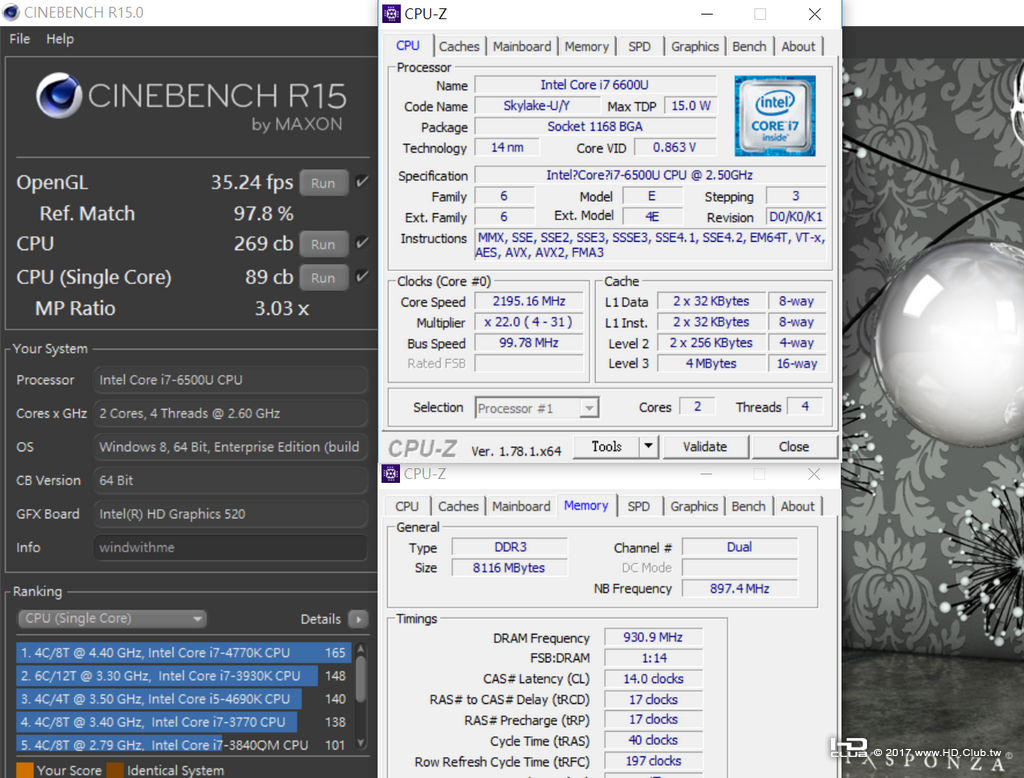Minimize the upper CPU-Z window
Screen dimensions: 1024x778
click(x=706, y=14)
